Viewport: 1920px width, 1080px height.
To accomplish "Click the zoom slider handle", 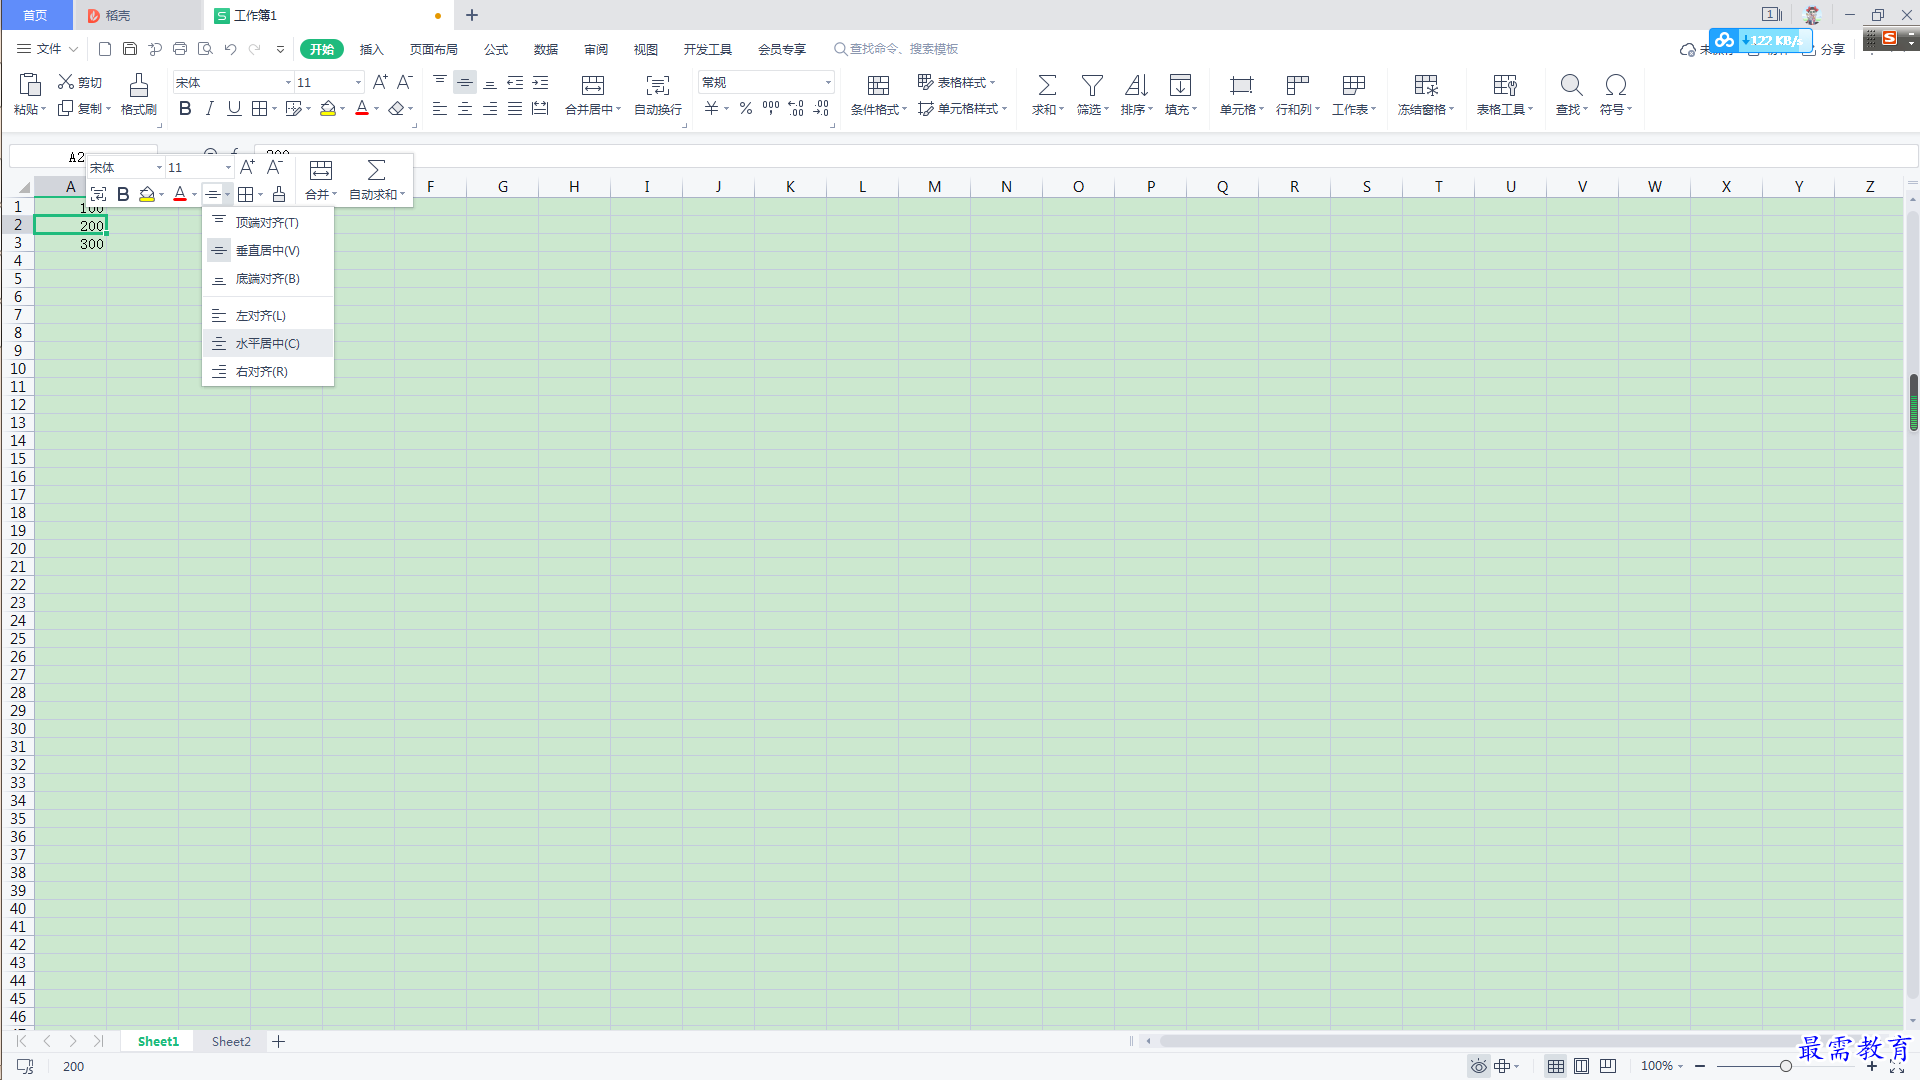I will [1785, 1066].
